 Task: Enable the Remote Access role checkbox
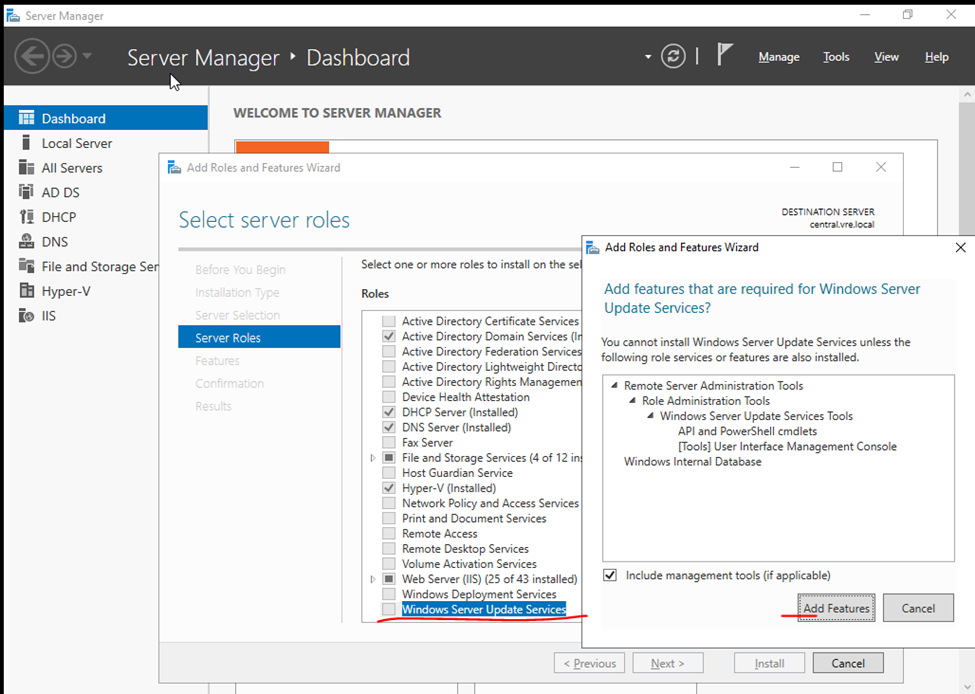[x=388, y=533]
